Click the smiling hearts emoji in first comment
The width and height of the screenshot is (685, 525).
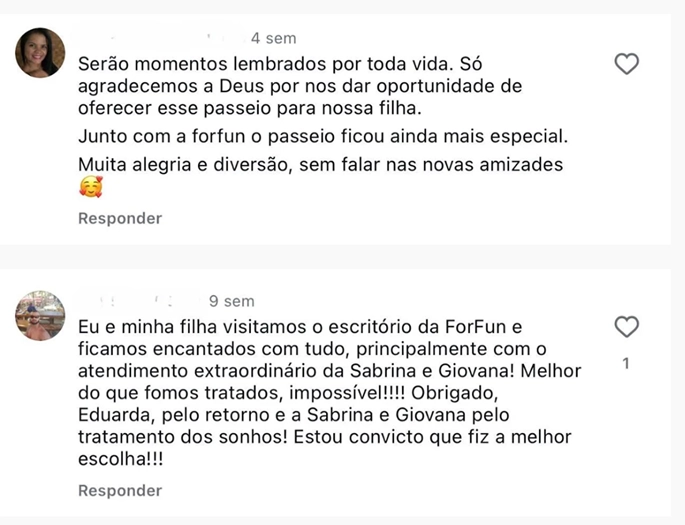(x=90, y=187)
